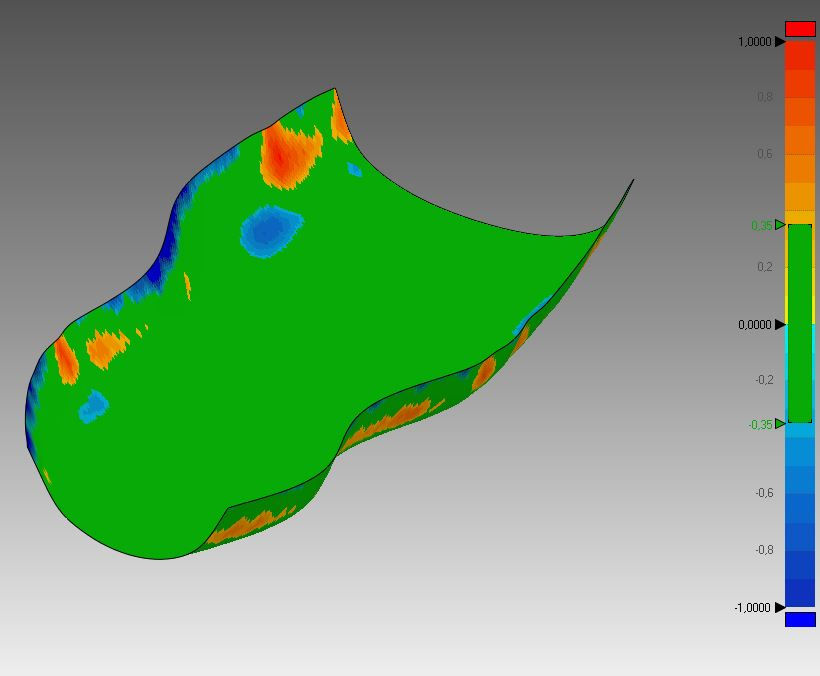Select the green marker arrow beside -0,35
Image resolution: width=820 pixels, height=676 pixels.
click(780, 423)
